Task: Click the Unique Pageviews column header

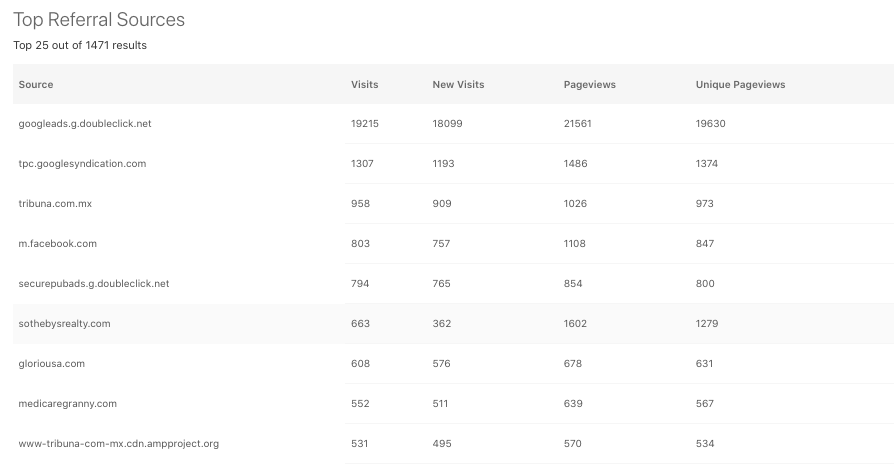Action: click(740, 84)
